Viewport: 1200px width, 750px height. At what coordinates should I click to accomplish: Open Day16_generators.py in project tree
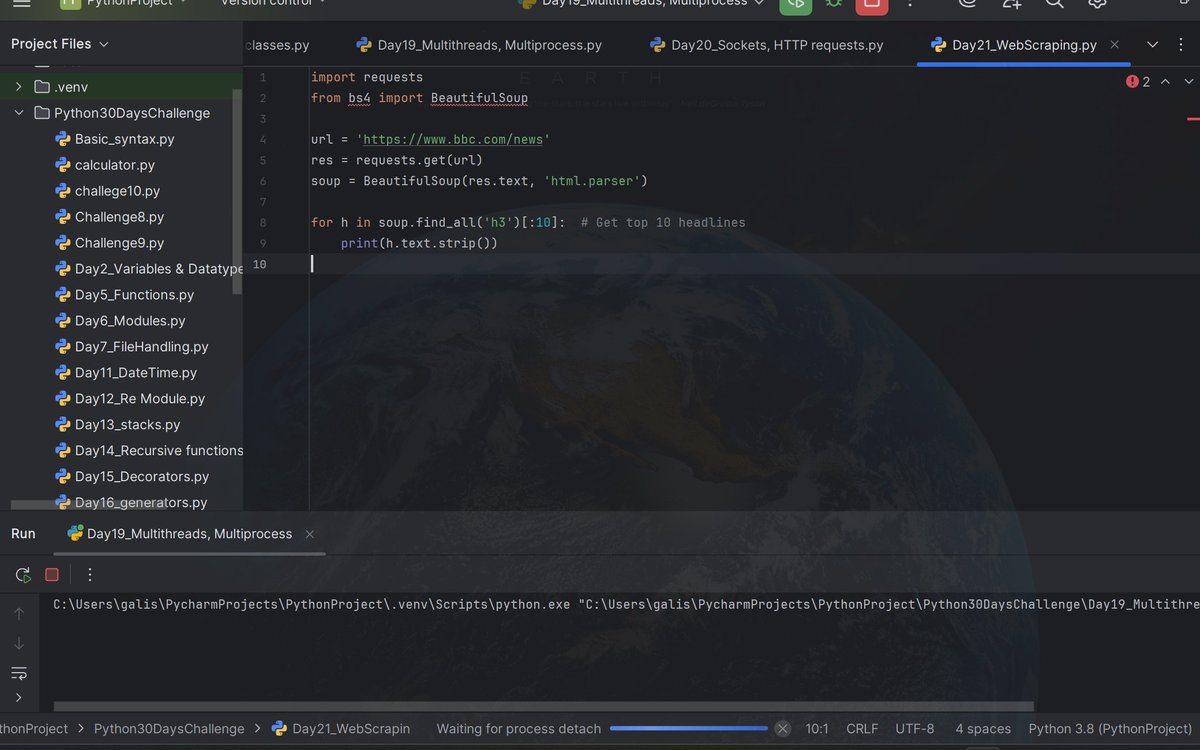click(x=140, y=503)
